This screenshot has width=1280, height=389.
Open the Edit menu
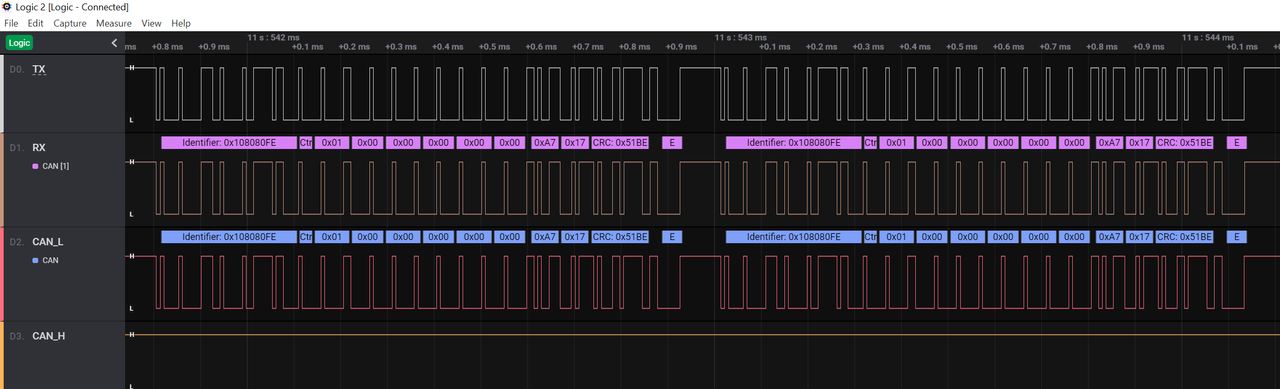coord(35,23)
